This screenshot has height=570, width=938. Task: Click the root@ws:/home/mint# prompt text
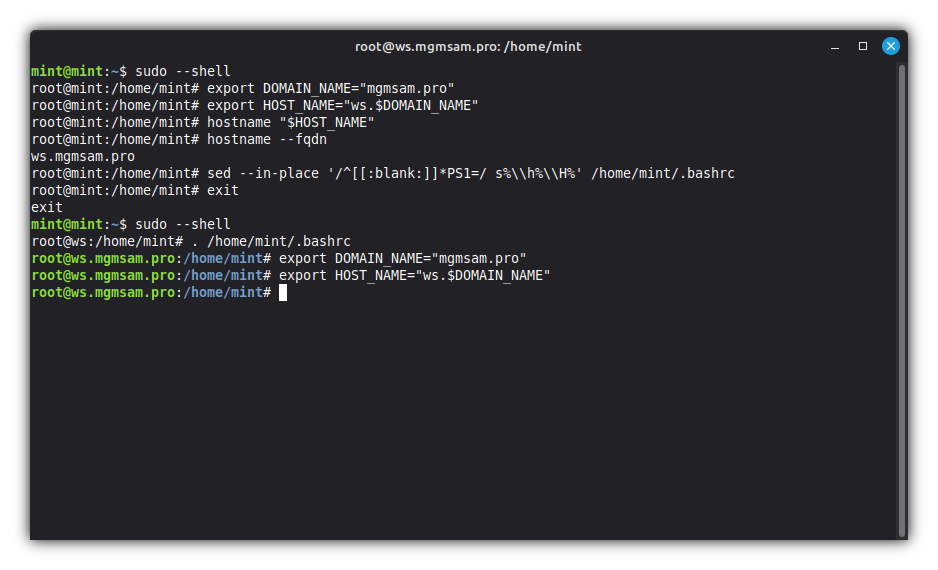(107, 241)
